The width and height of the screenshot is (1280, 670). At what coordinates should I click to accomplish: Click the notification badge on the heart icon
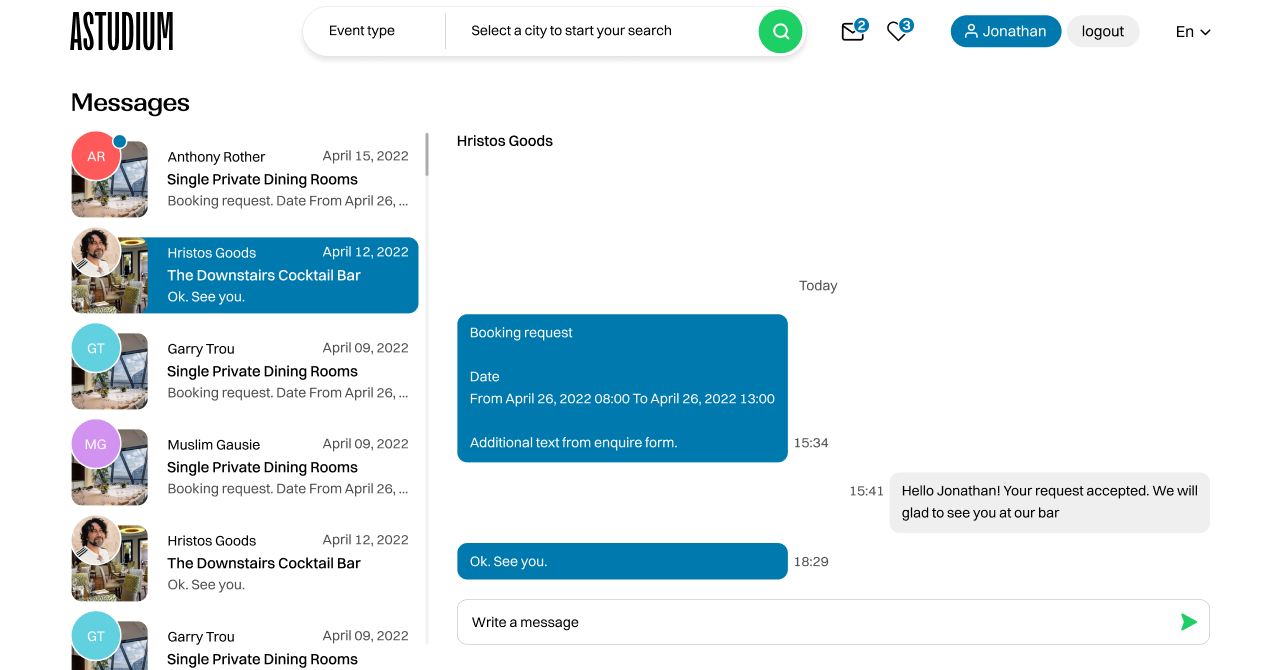[x=906, y=24]
